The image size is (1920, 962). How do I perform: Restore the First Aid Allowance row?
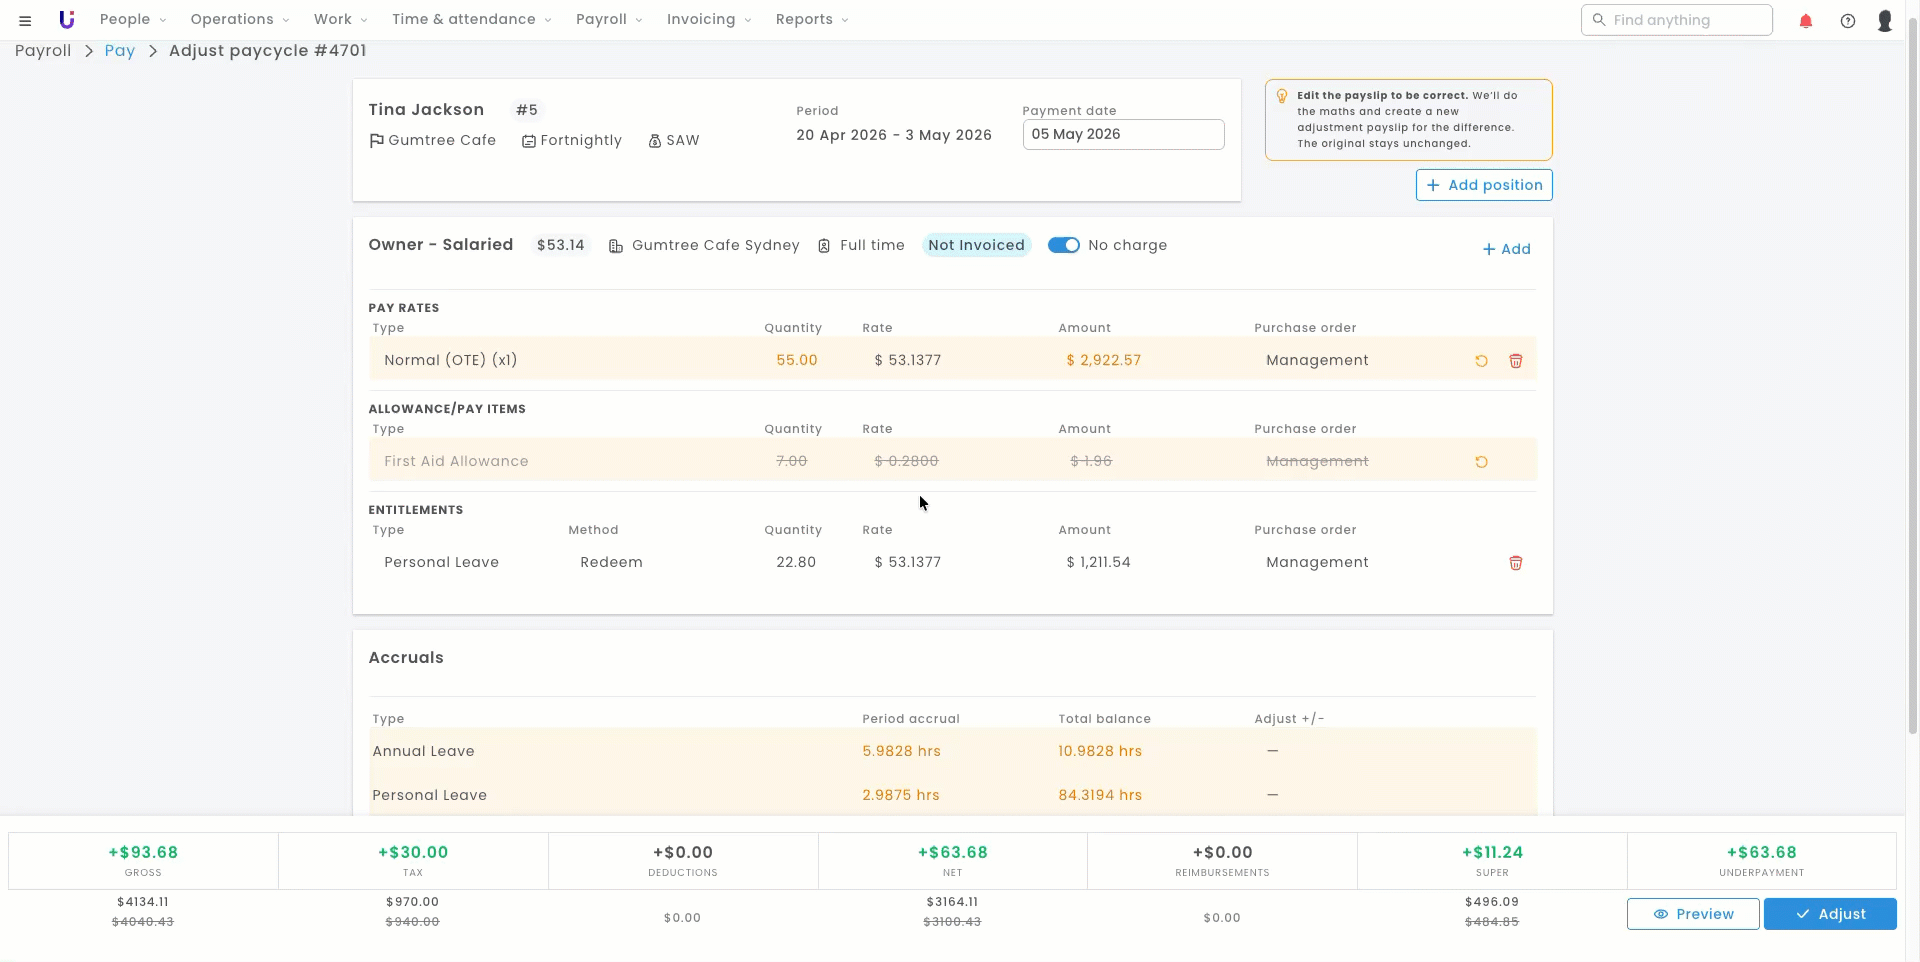coord(1481,462)
